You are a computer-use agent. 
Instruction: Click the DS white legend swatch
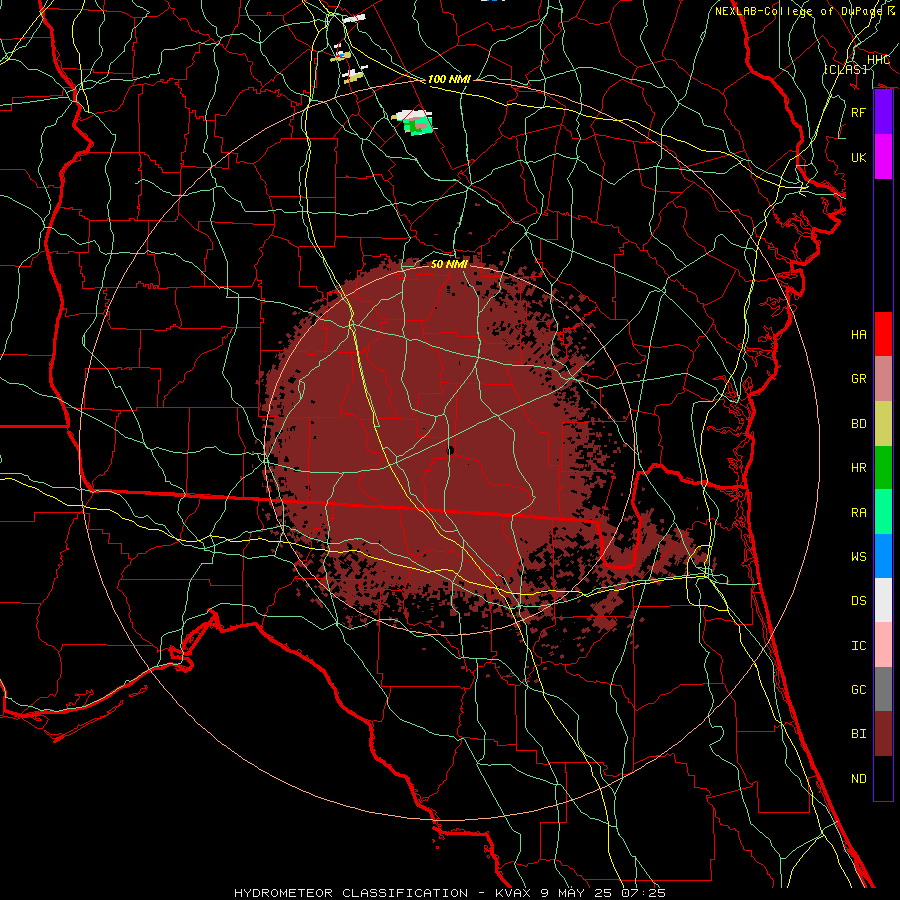point(883,600)
